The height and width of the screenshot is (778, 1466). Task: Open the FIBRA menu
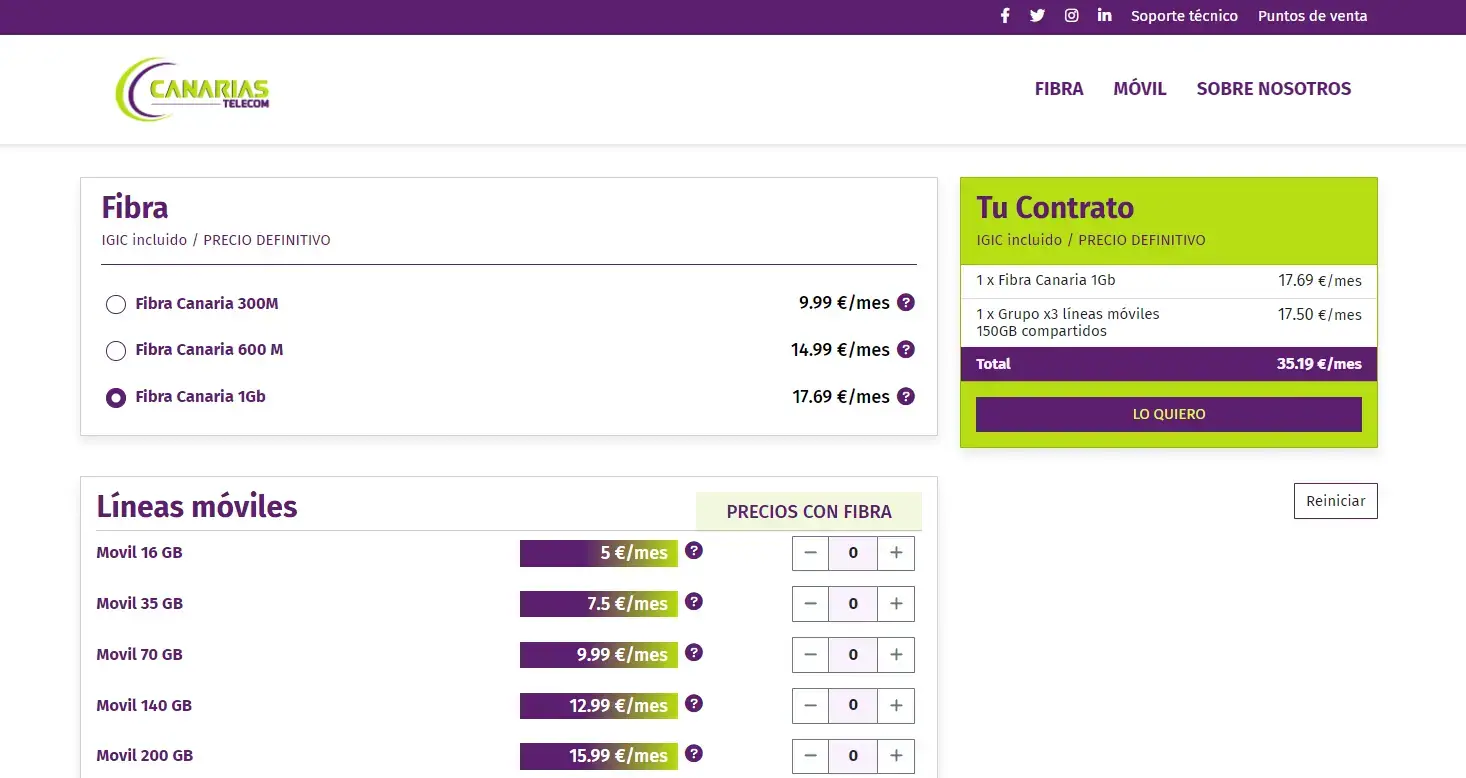click(x=1059, y=89)
